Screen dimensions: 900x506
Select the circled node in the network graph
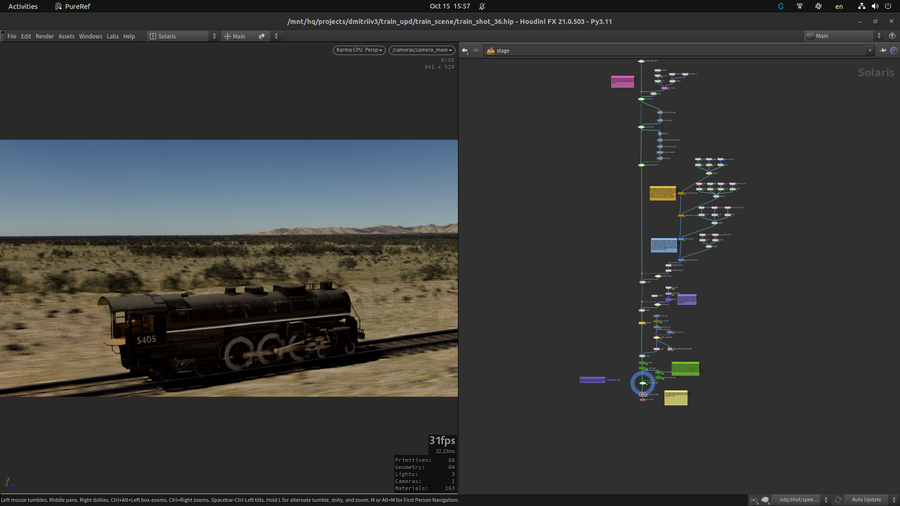(643, 383)
